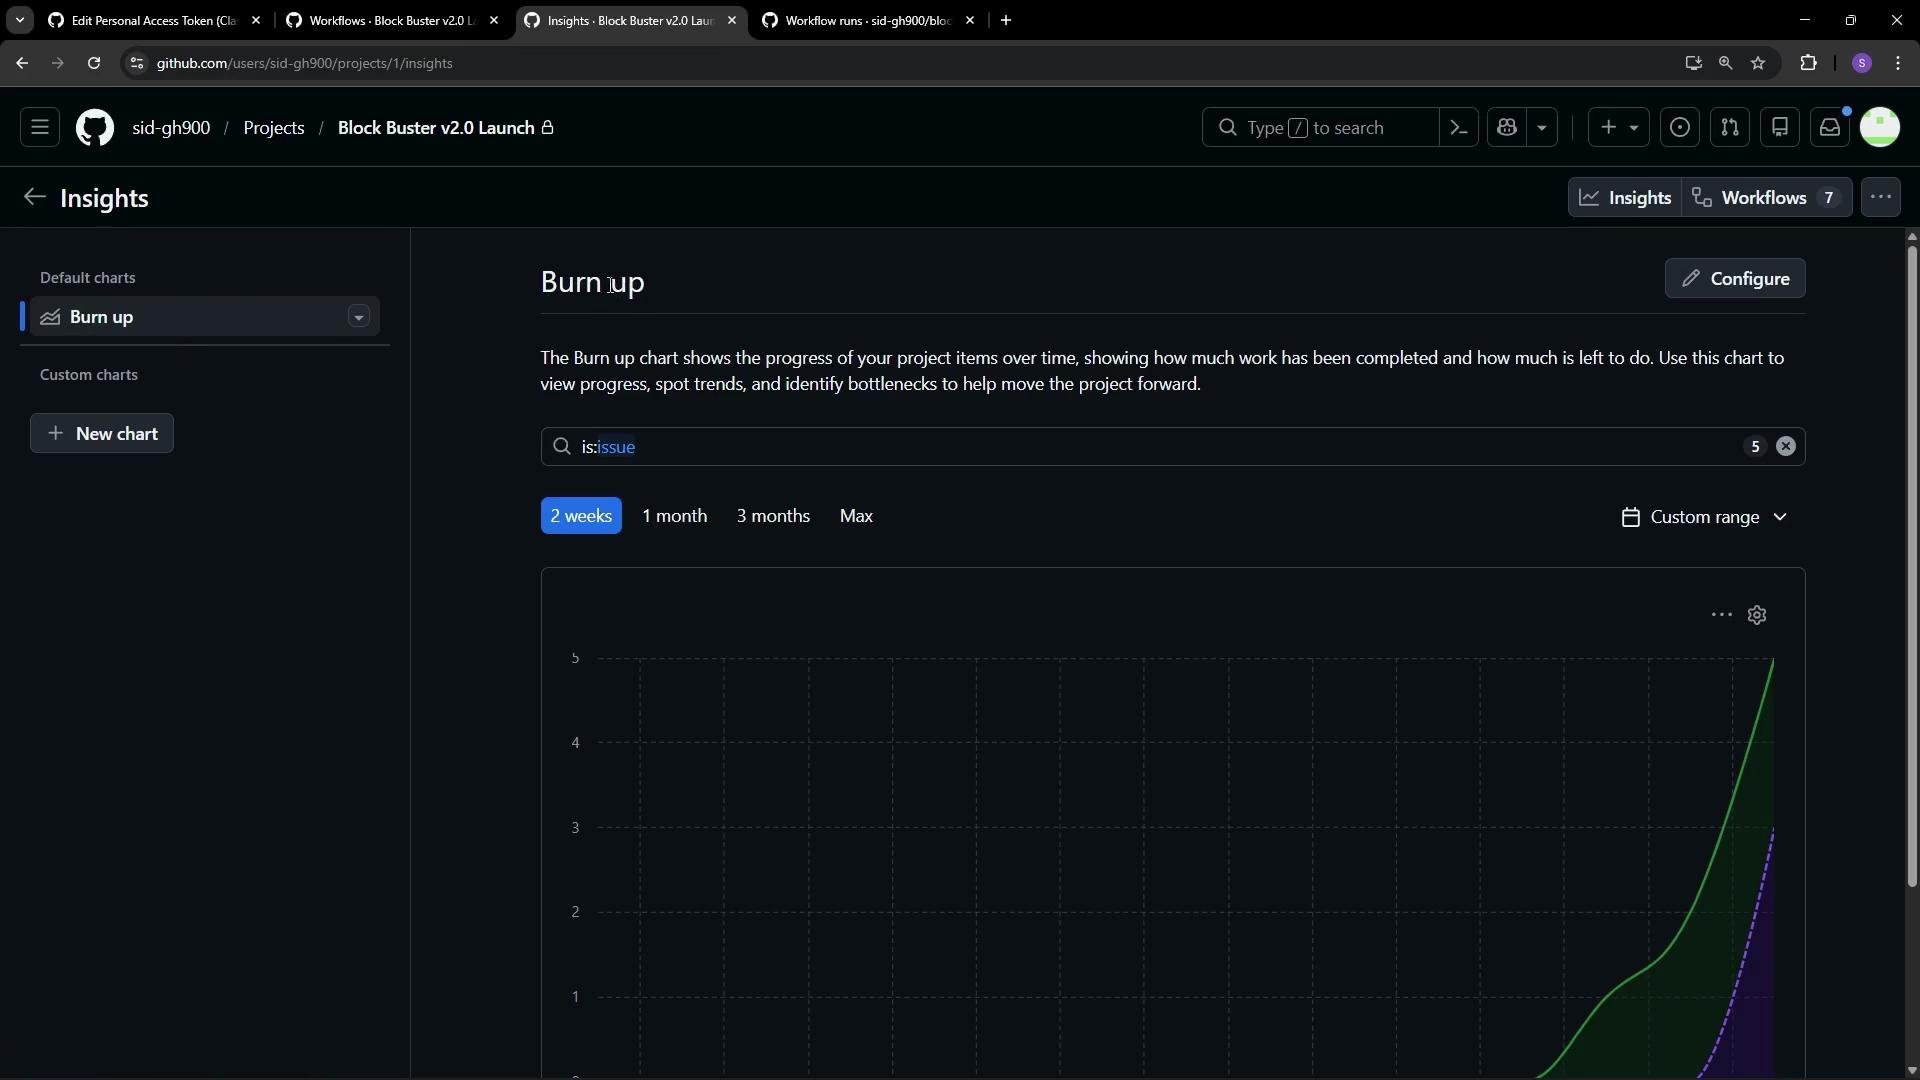Create a New chart
1920x1080 pixels.
[102, 433]
